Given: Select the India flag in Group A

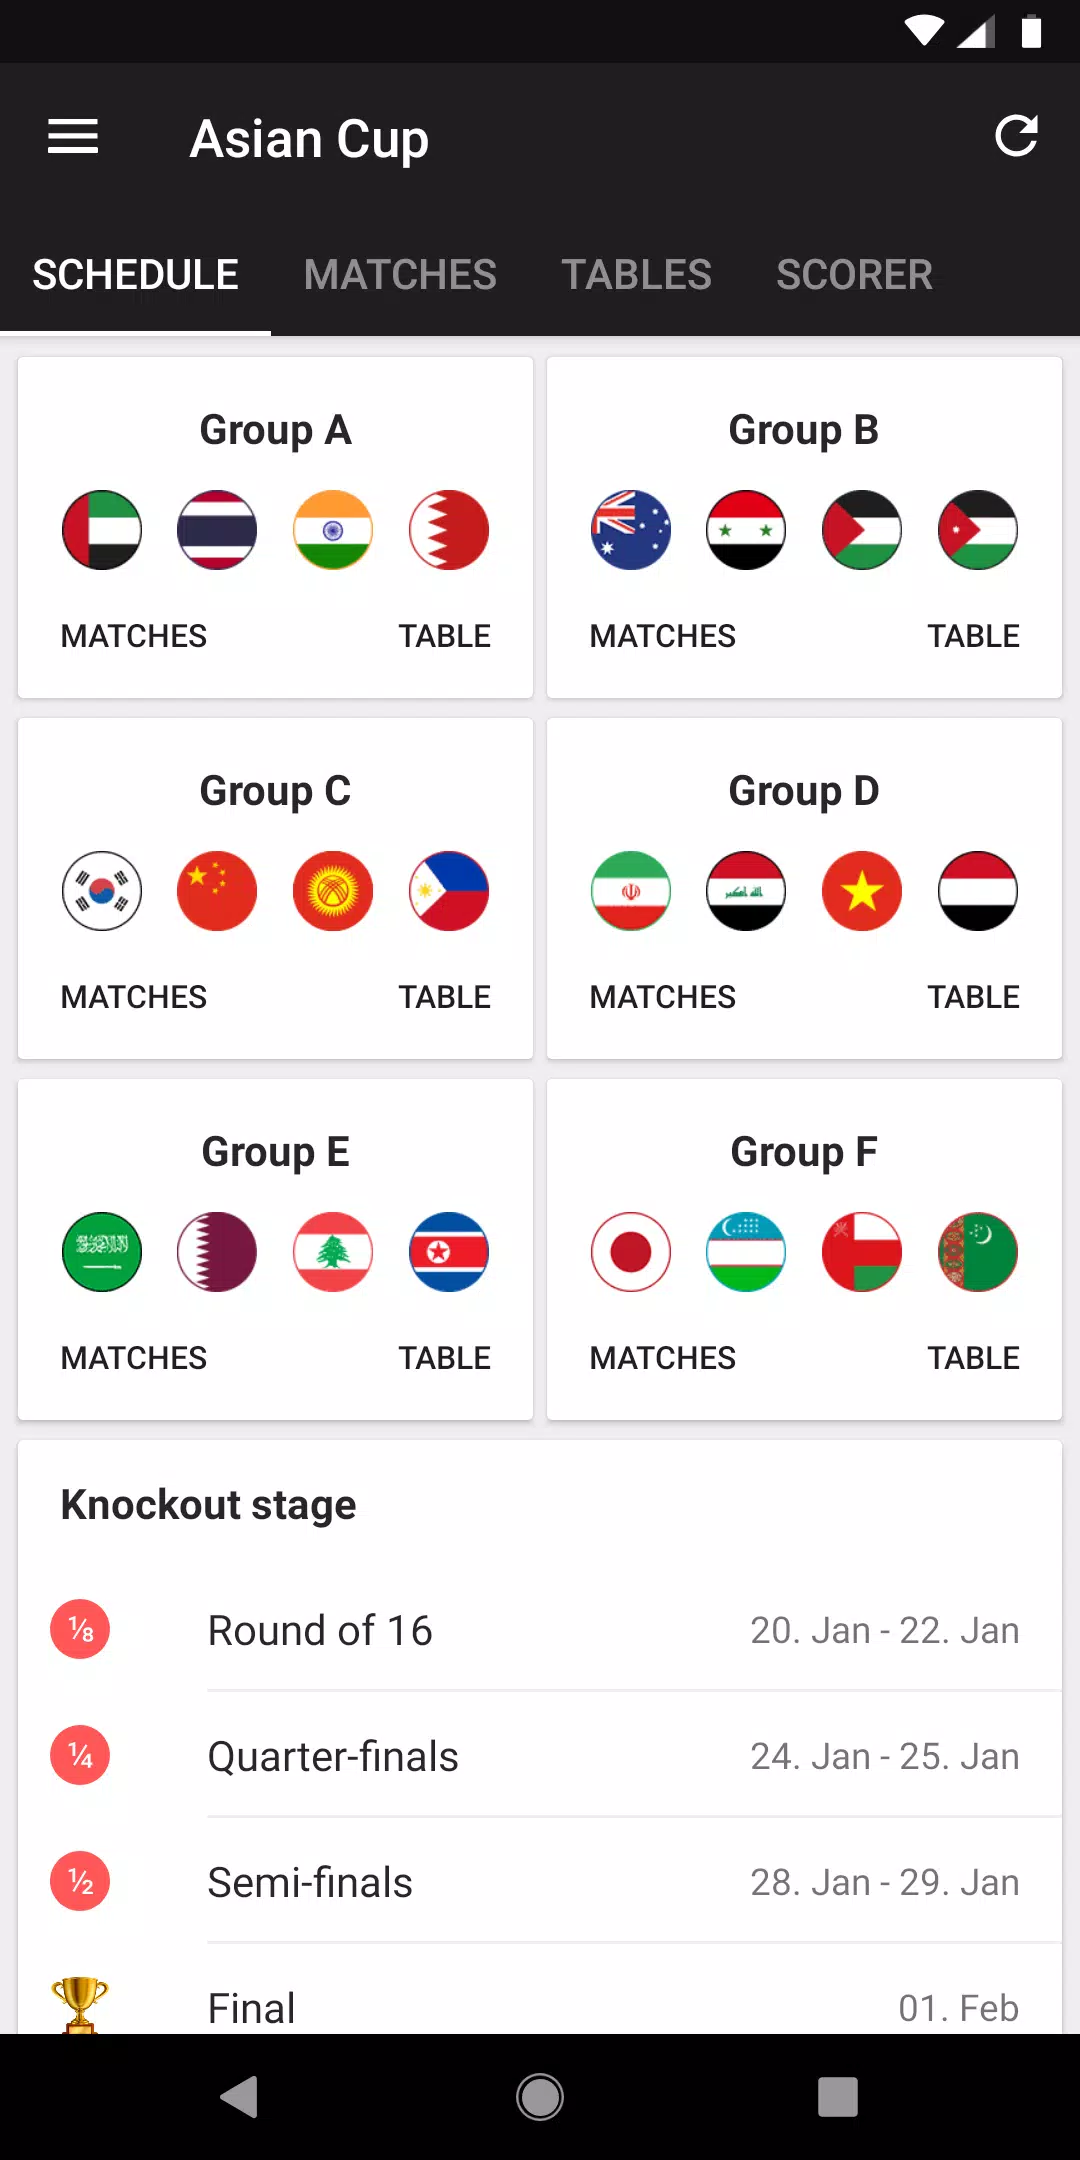Looking at the screenshot, I should point(333,530).
